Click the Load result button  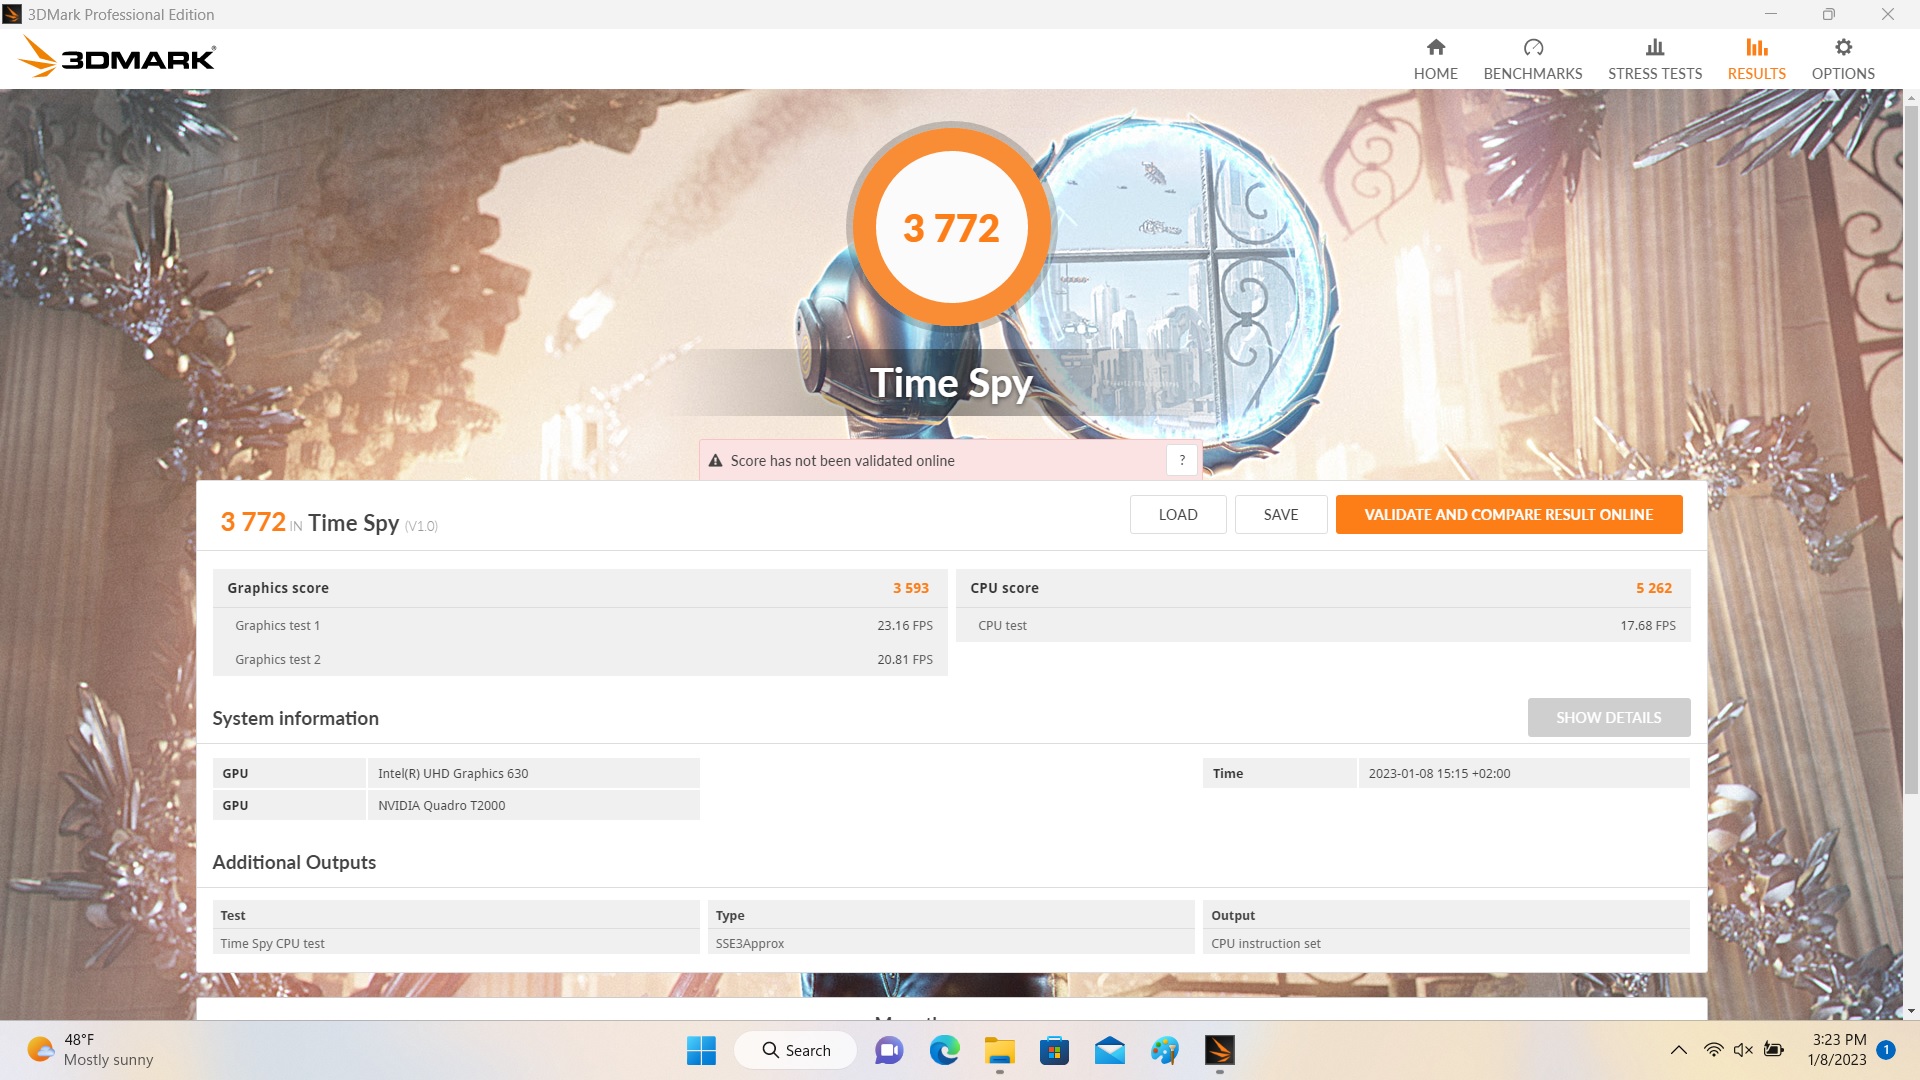1177,514
